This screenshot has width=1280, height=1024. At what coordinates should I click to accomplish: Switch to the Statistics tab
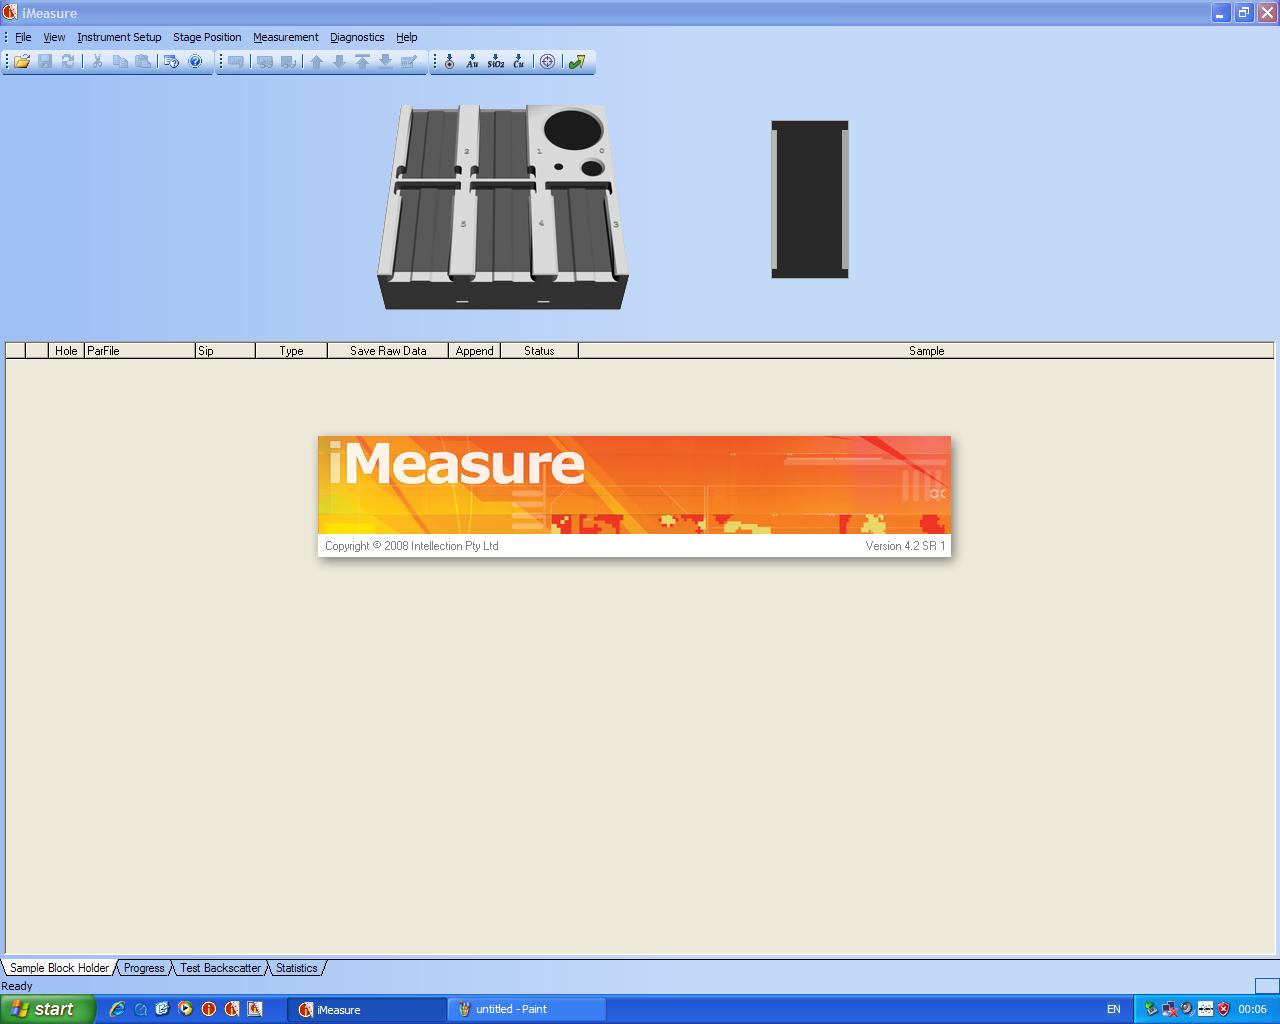tap(296, 968)
